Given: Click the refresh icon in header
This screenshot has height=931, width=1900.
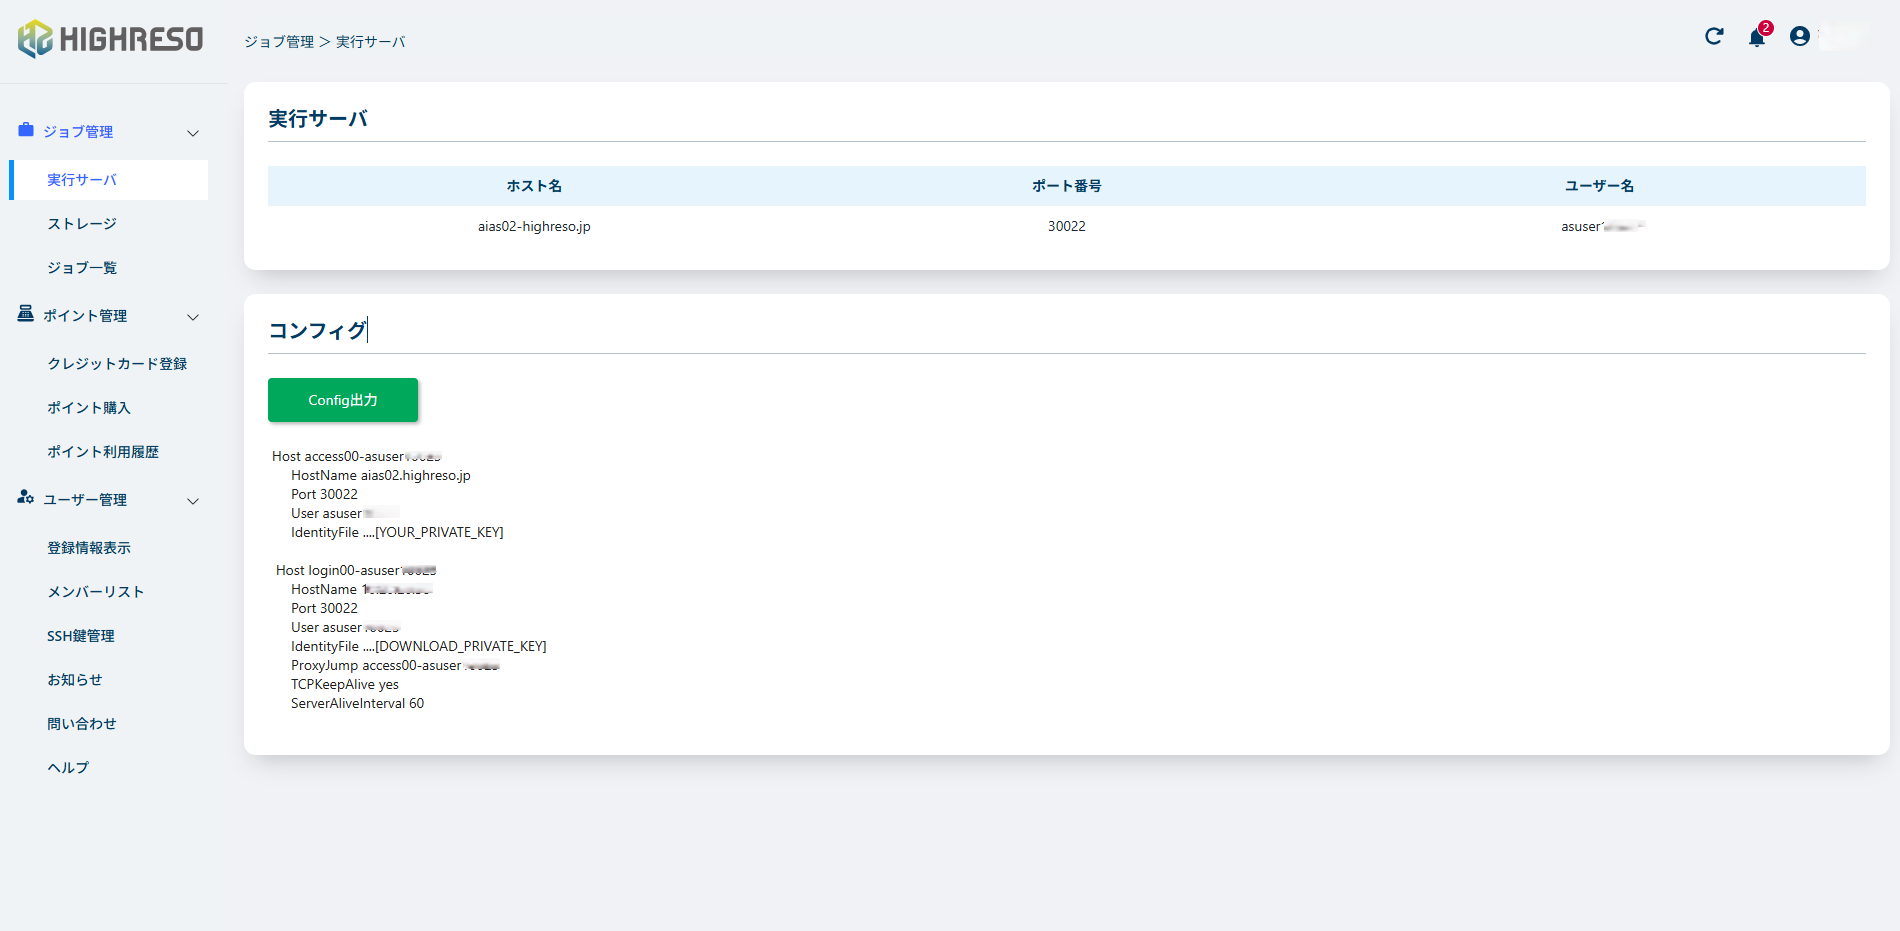Looking at the screenshot, I should [x=1714, y=37].
